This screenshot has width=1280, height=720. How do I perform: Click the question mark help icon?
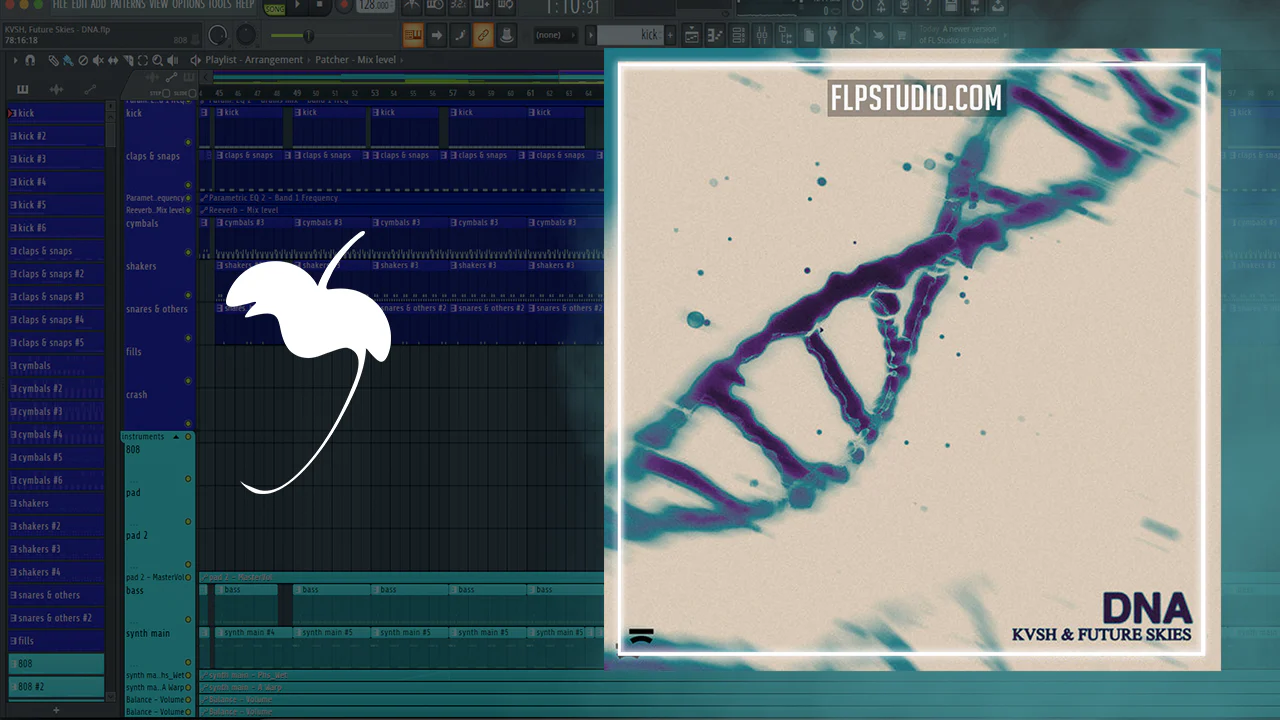[929, 6]
